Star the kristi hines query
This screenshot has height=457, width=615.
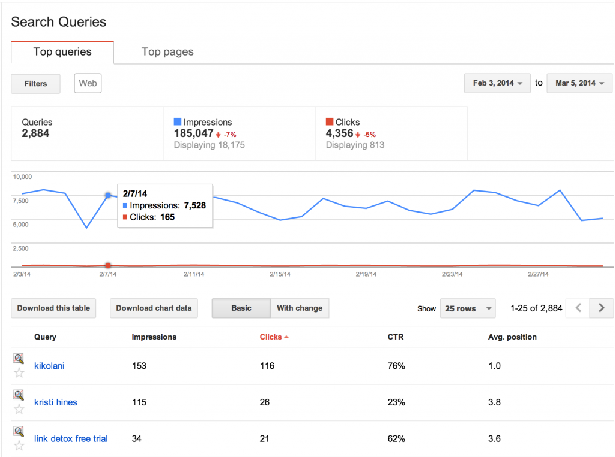pos(19,409)
